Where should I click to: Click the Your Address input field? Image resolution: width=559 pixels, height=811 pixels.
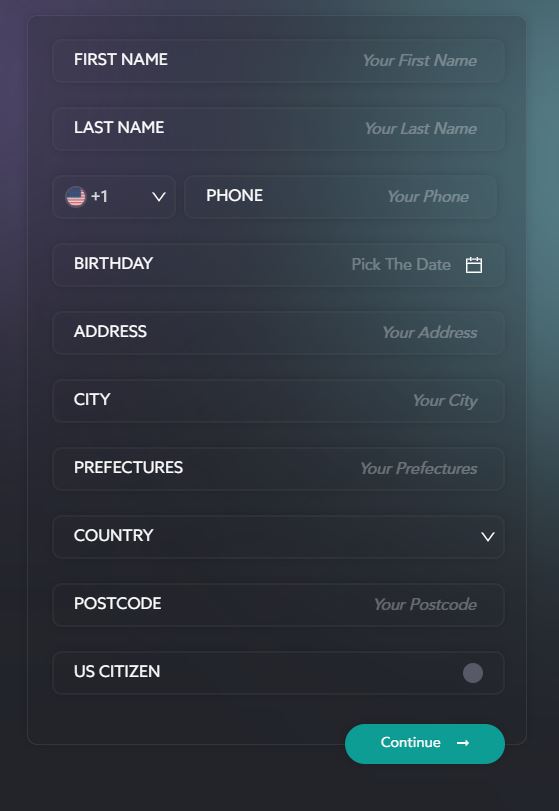[x=278, y=333]
